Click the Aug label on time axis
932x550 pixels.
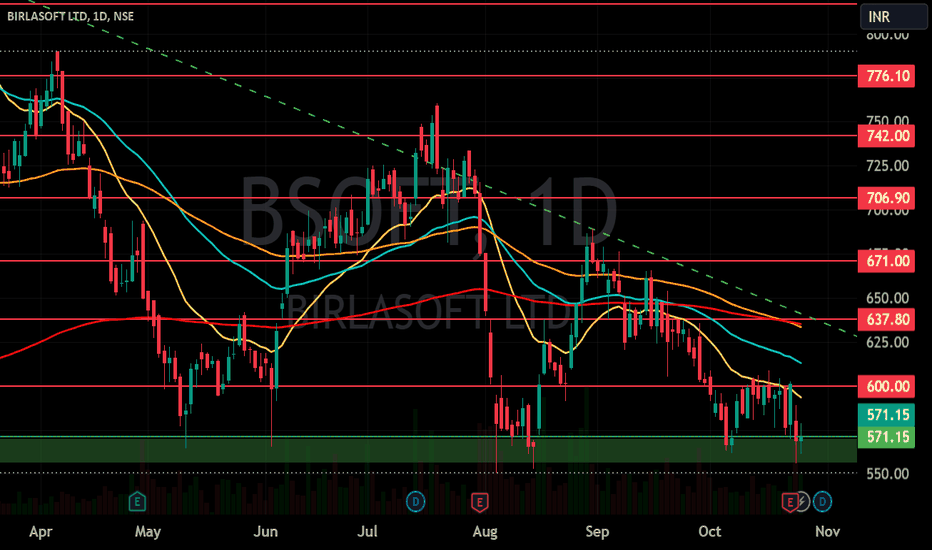[x=485, y=531]
